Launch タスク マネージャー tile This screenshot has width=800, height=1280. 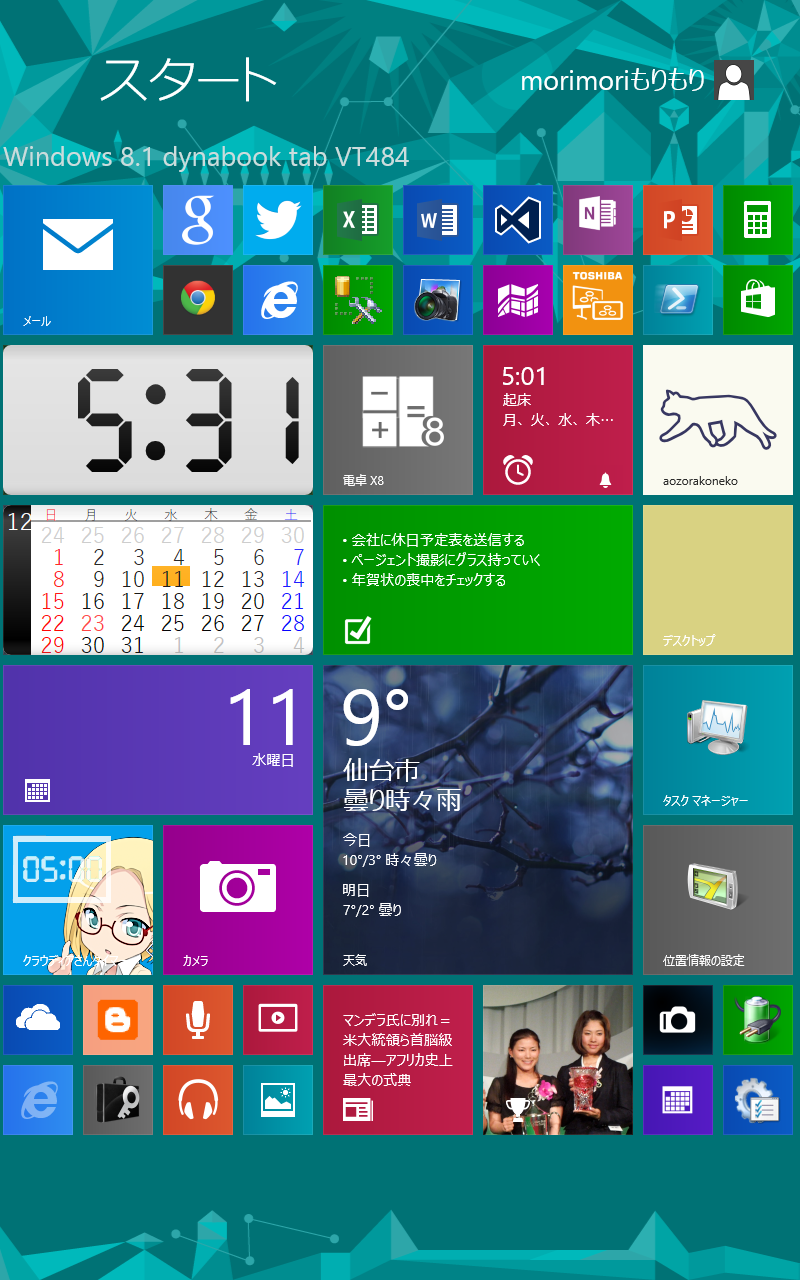(718, 740)
